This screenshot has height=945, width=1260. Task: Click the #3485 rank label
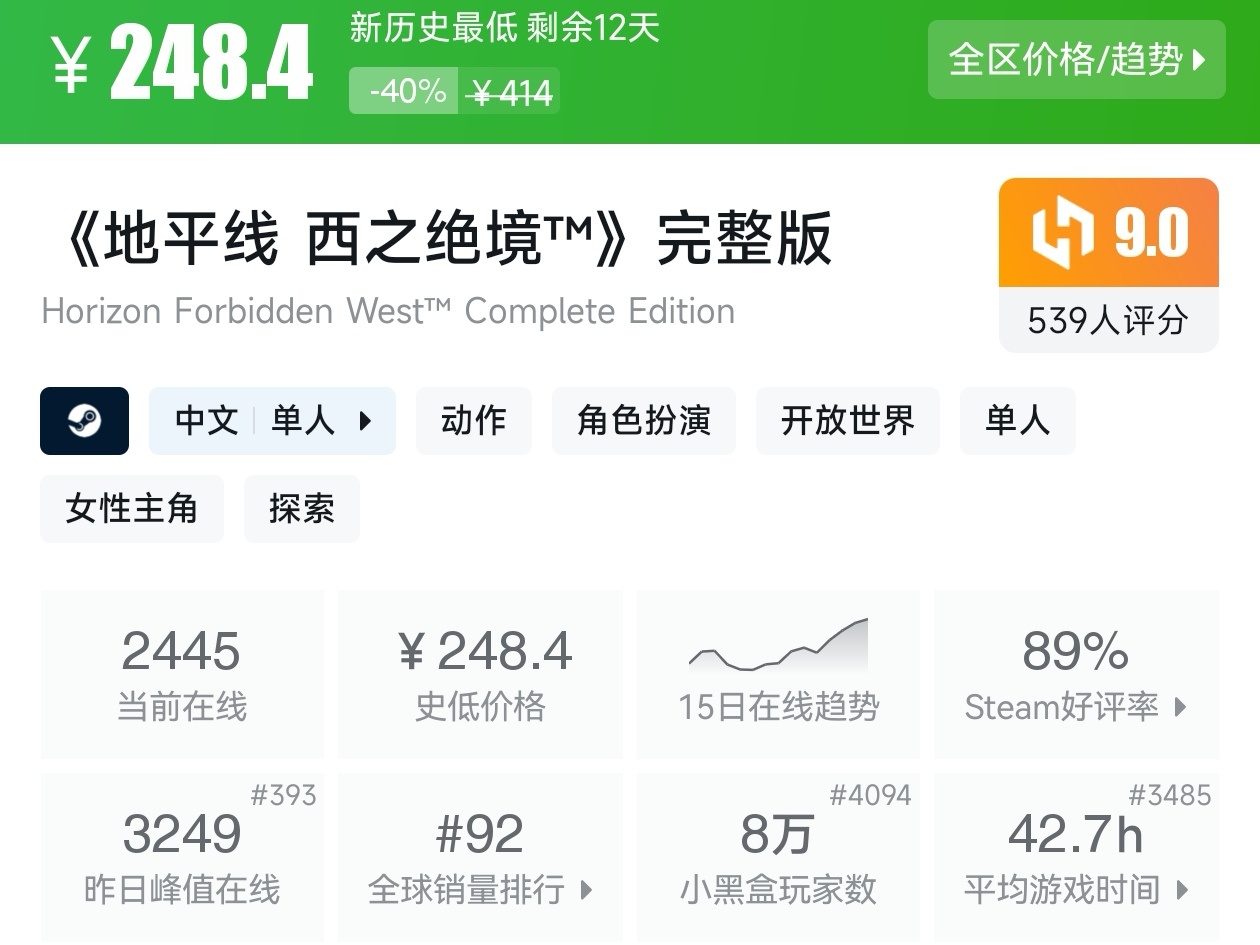(1169, 796)
